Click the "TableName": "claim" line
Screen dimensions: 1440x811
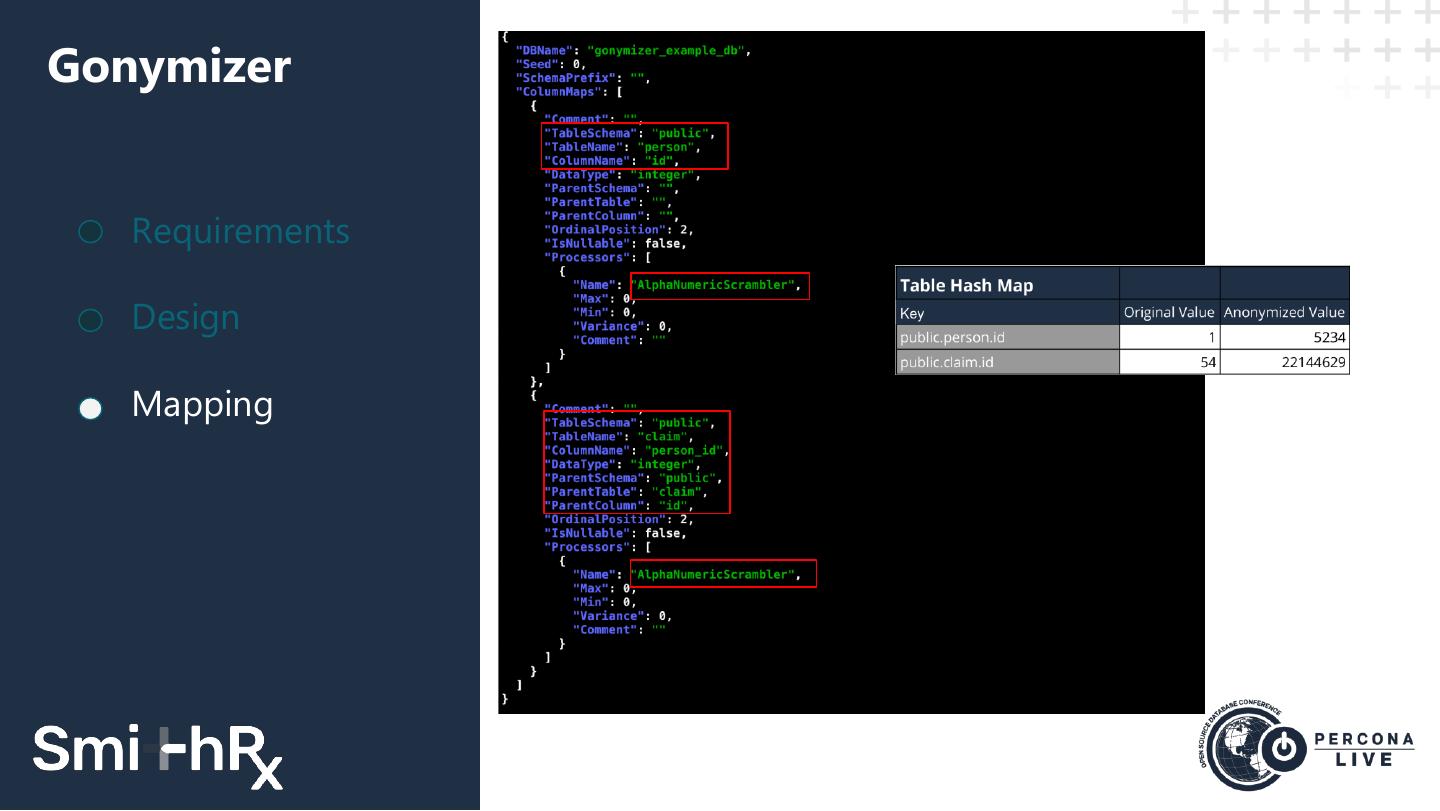pyautogui.click(x=619, y=437)
